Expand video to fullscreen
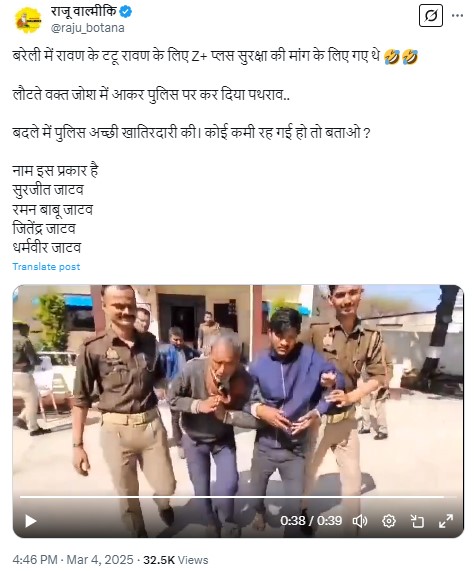The width and height of the screenshot is (474, 571). point(446,521)
